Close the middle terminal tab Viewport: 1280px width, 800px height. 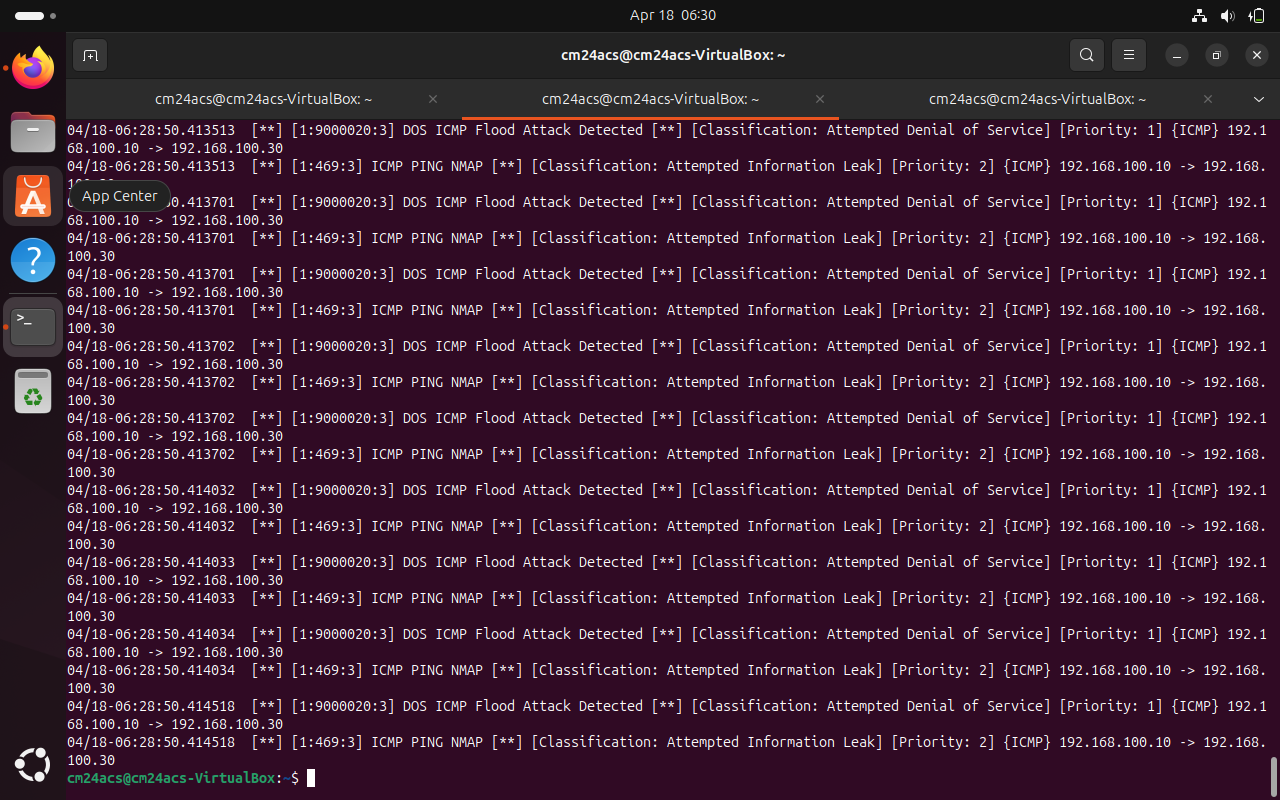coord(820,99)
